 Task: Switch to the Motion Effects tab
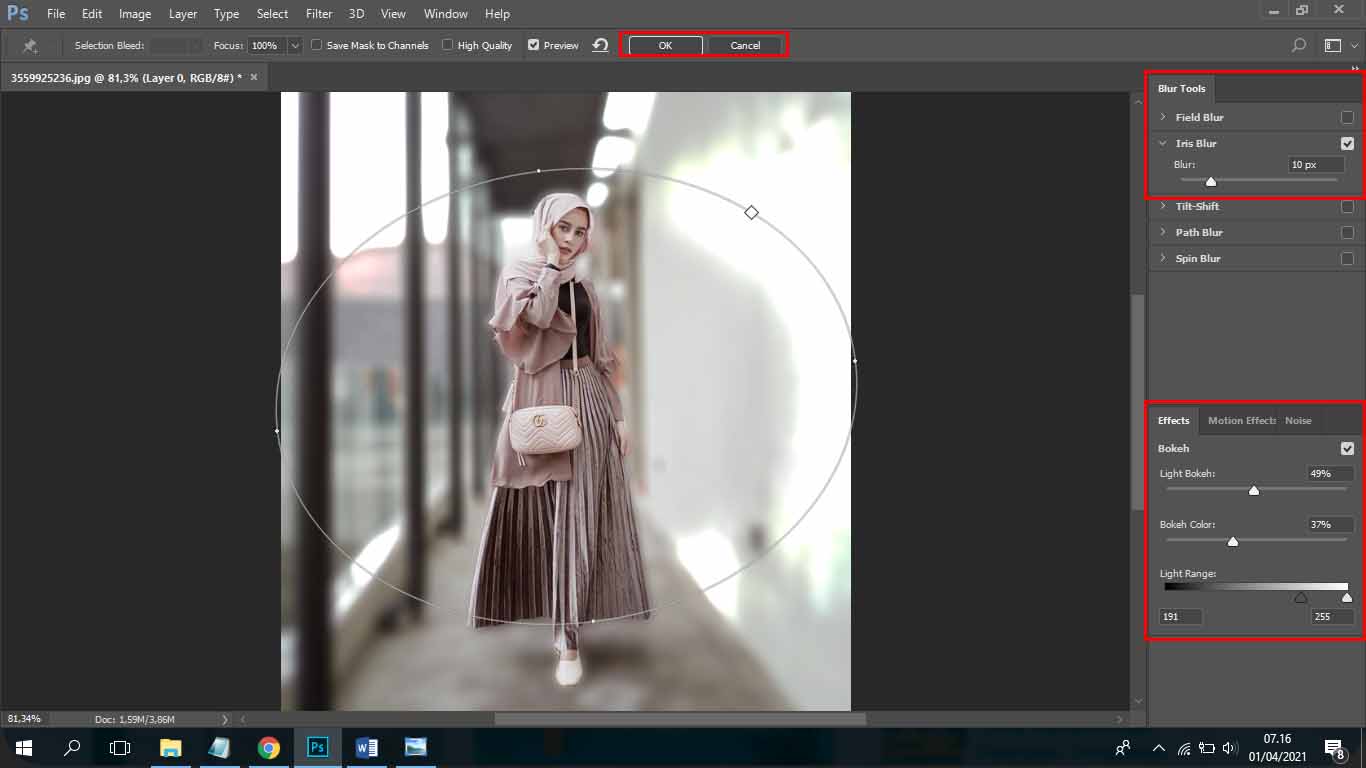pyautogui.click(x=1241, y=420)
